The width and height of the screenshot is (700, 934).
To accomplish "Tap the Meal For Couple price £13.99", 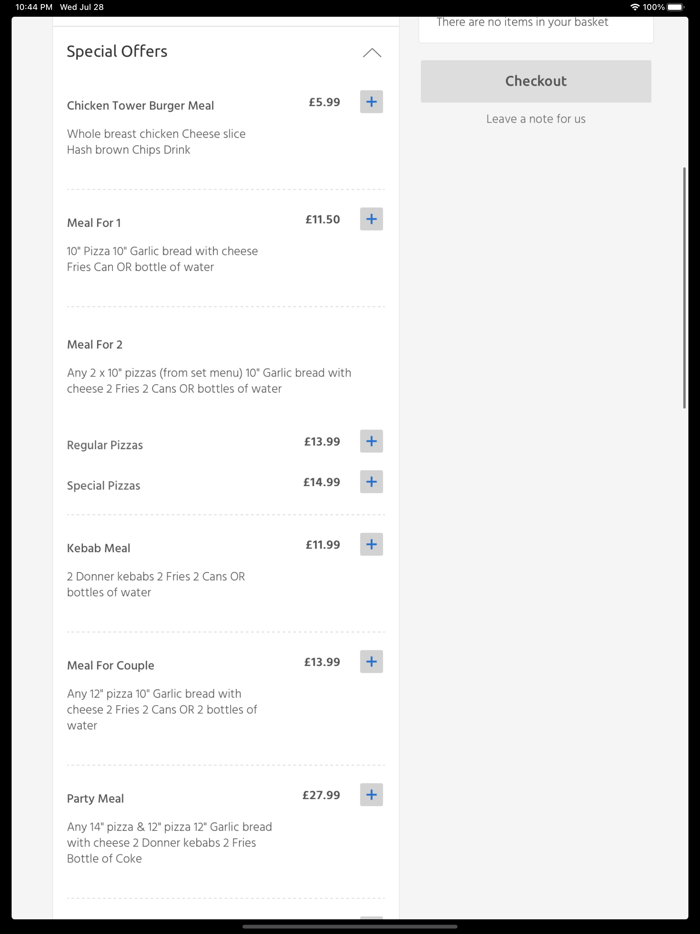I will pos(322,662).
